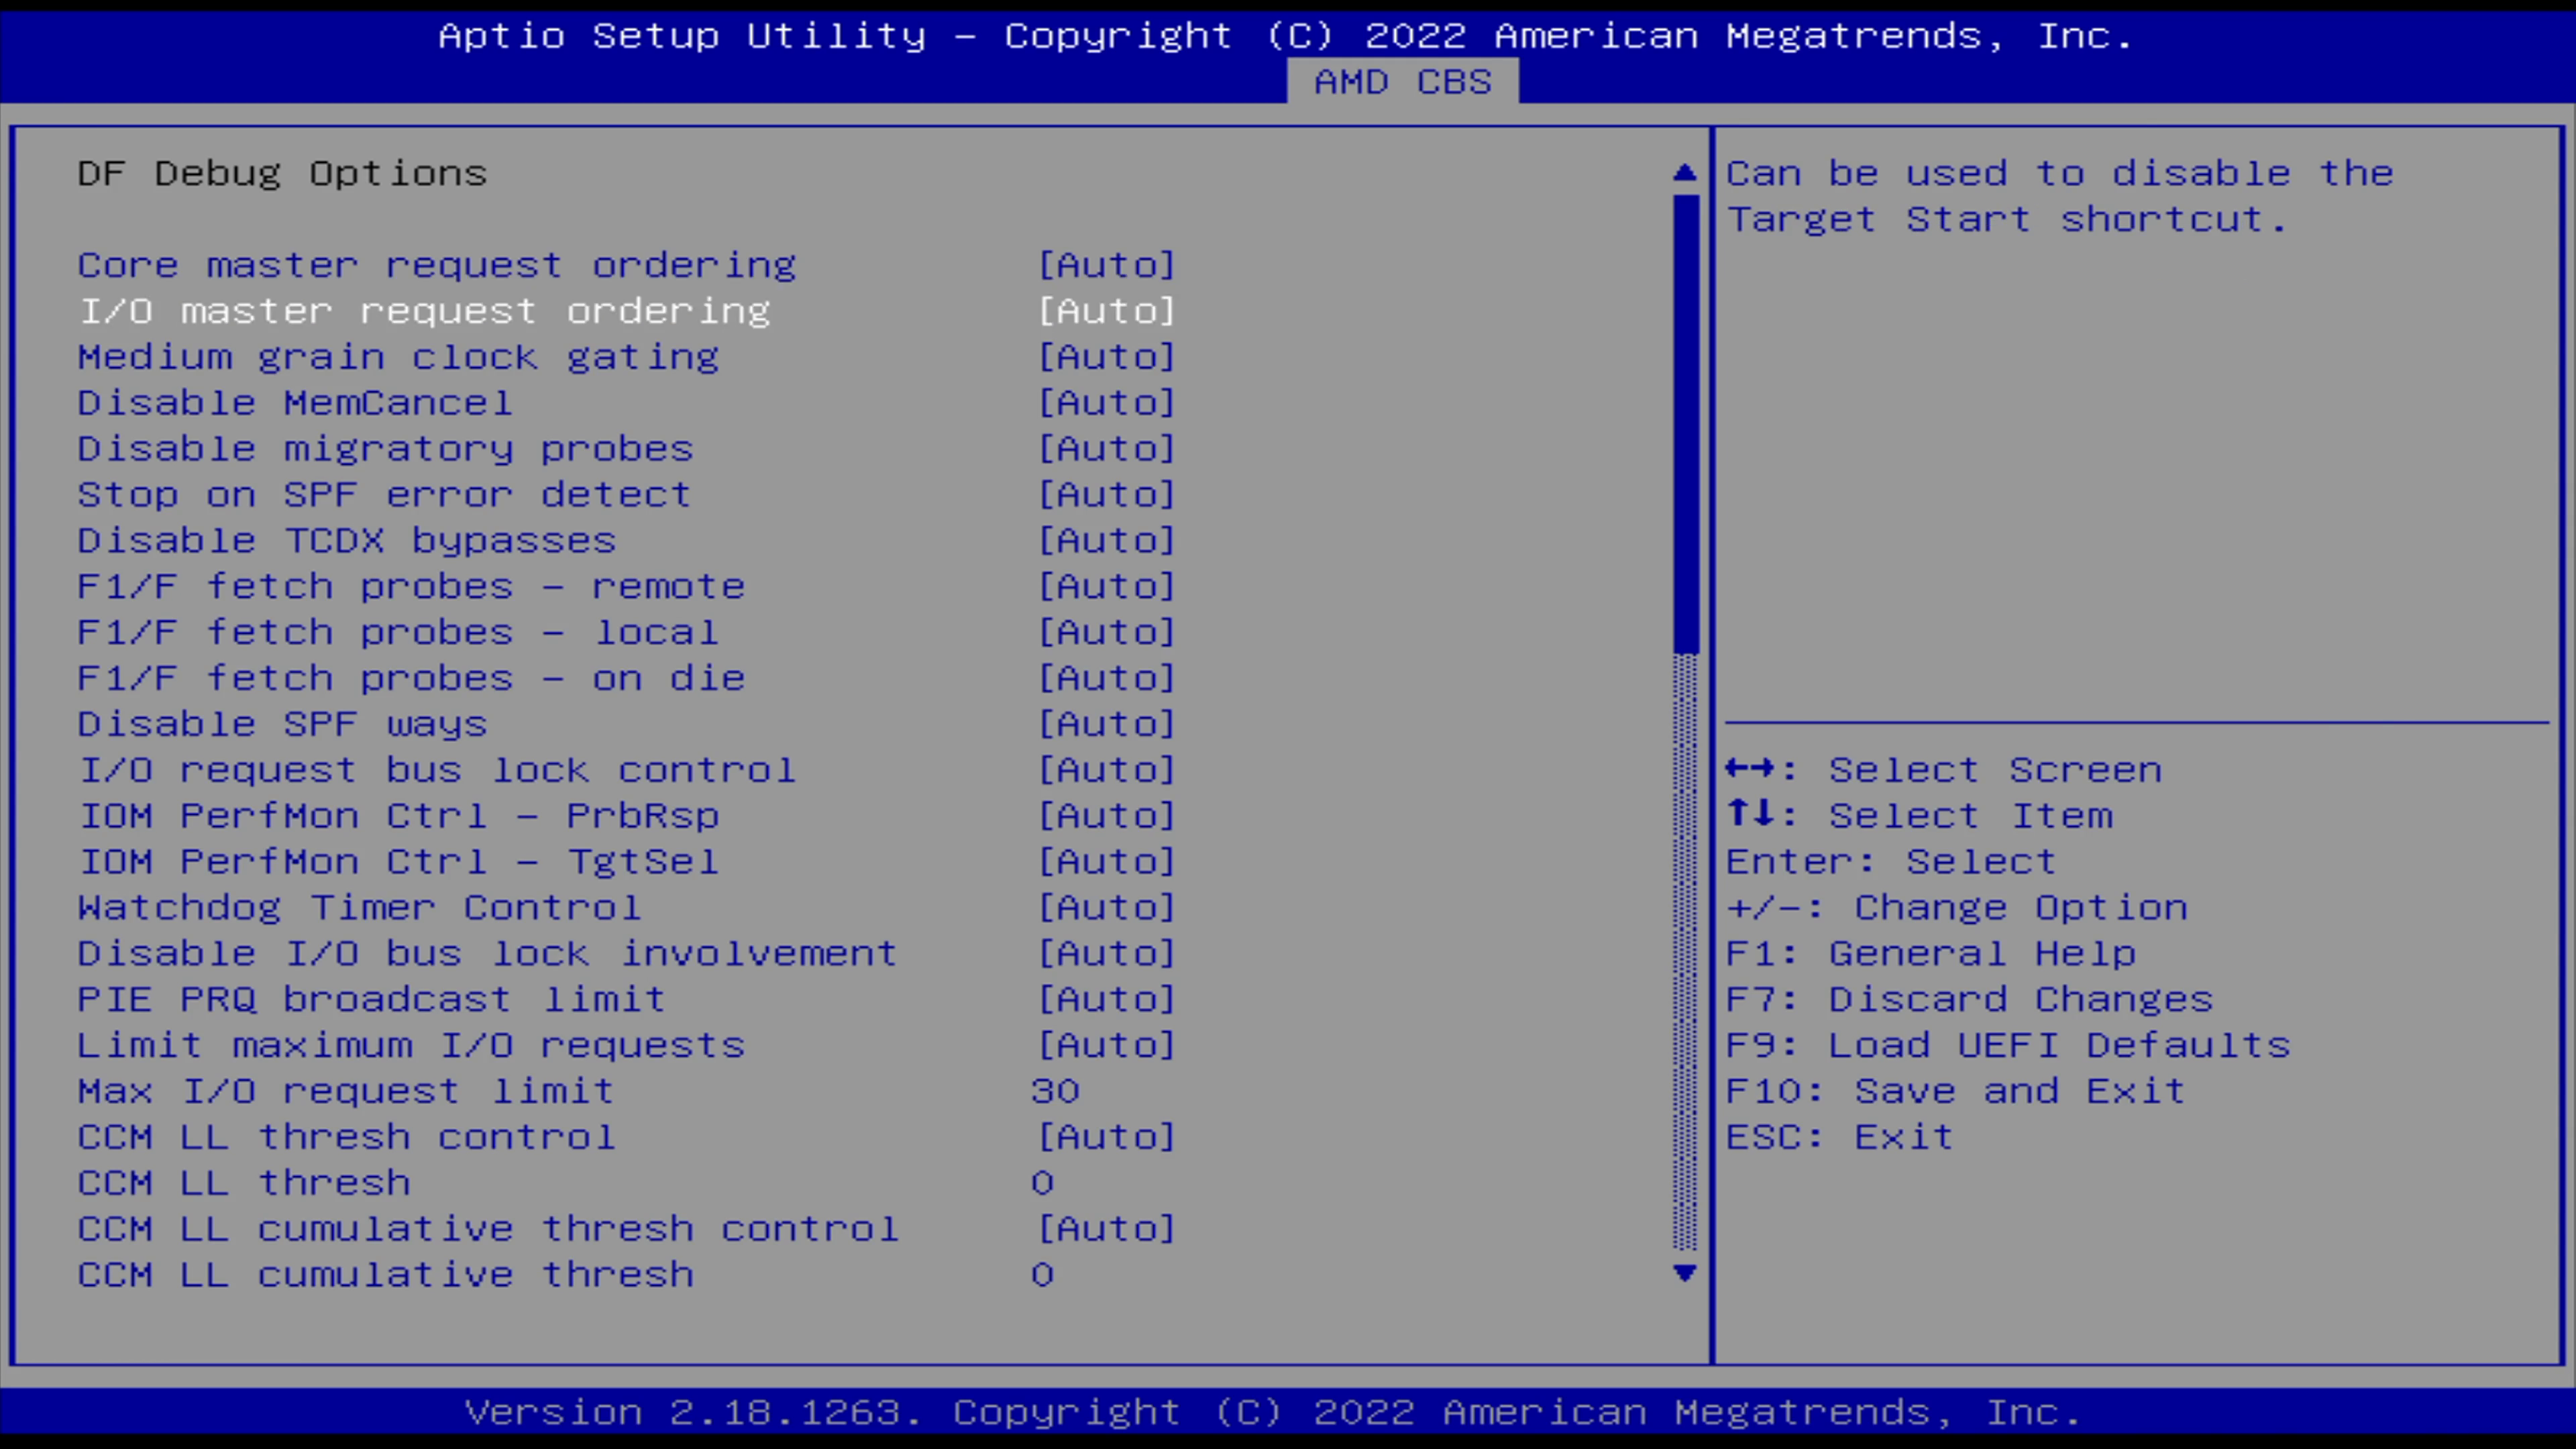Click the F9: Load UEFI Defaults hint
The width and height of the screenshot is (2576, 1449).
tap(2008, 1046)
